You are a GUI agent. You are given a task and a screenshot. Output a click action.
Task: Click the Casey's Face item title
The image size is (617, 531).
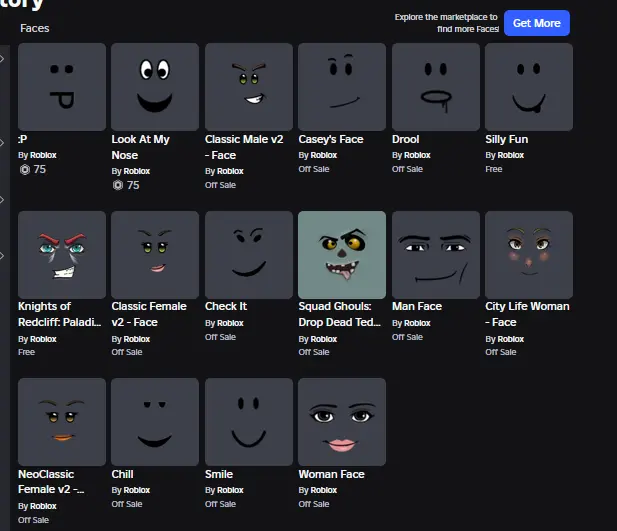[331, 139]
